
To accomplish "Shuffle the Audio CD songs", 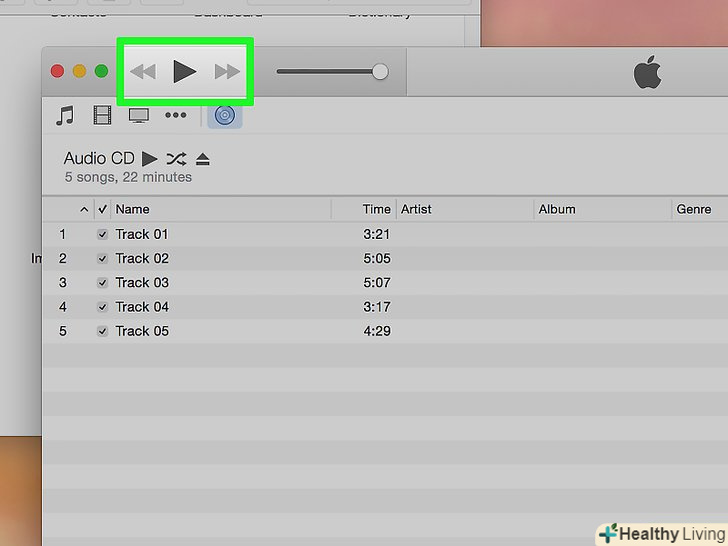I will 176,159.
